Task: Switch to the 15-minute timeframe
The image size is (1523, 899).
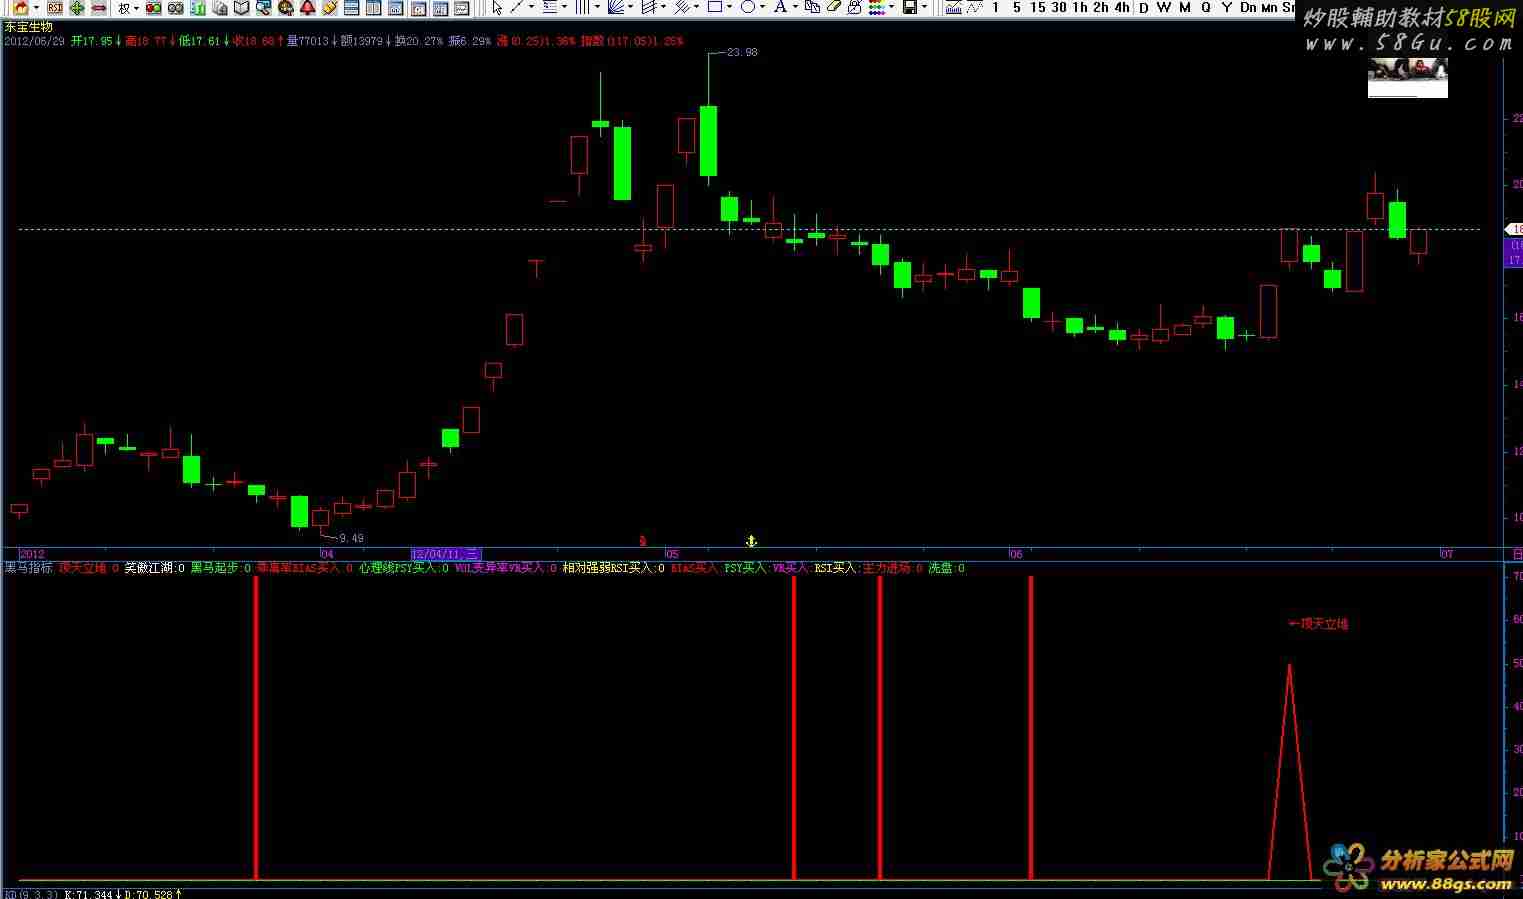Action: coord(1038,8)
